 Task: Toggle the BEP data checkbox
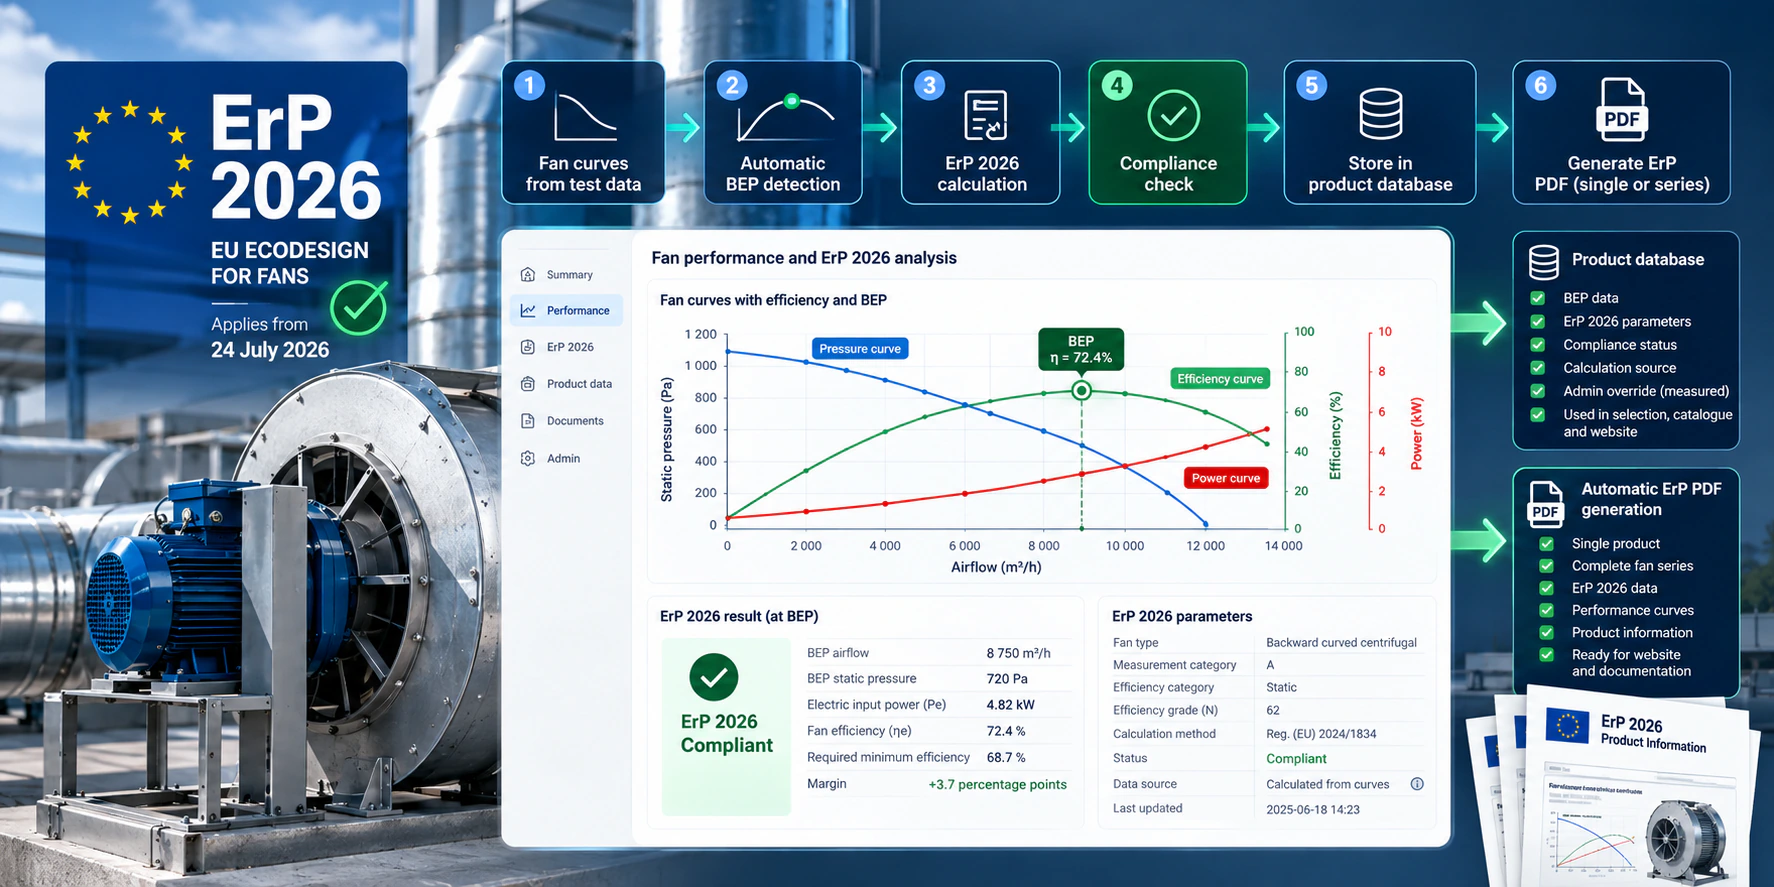click(x=1538, y=298)
